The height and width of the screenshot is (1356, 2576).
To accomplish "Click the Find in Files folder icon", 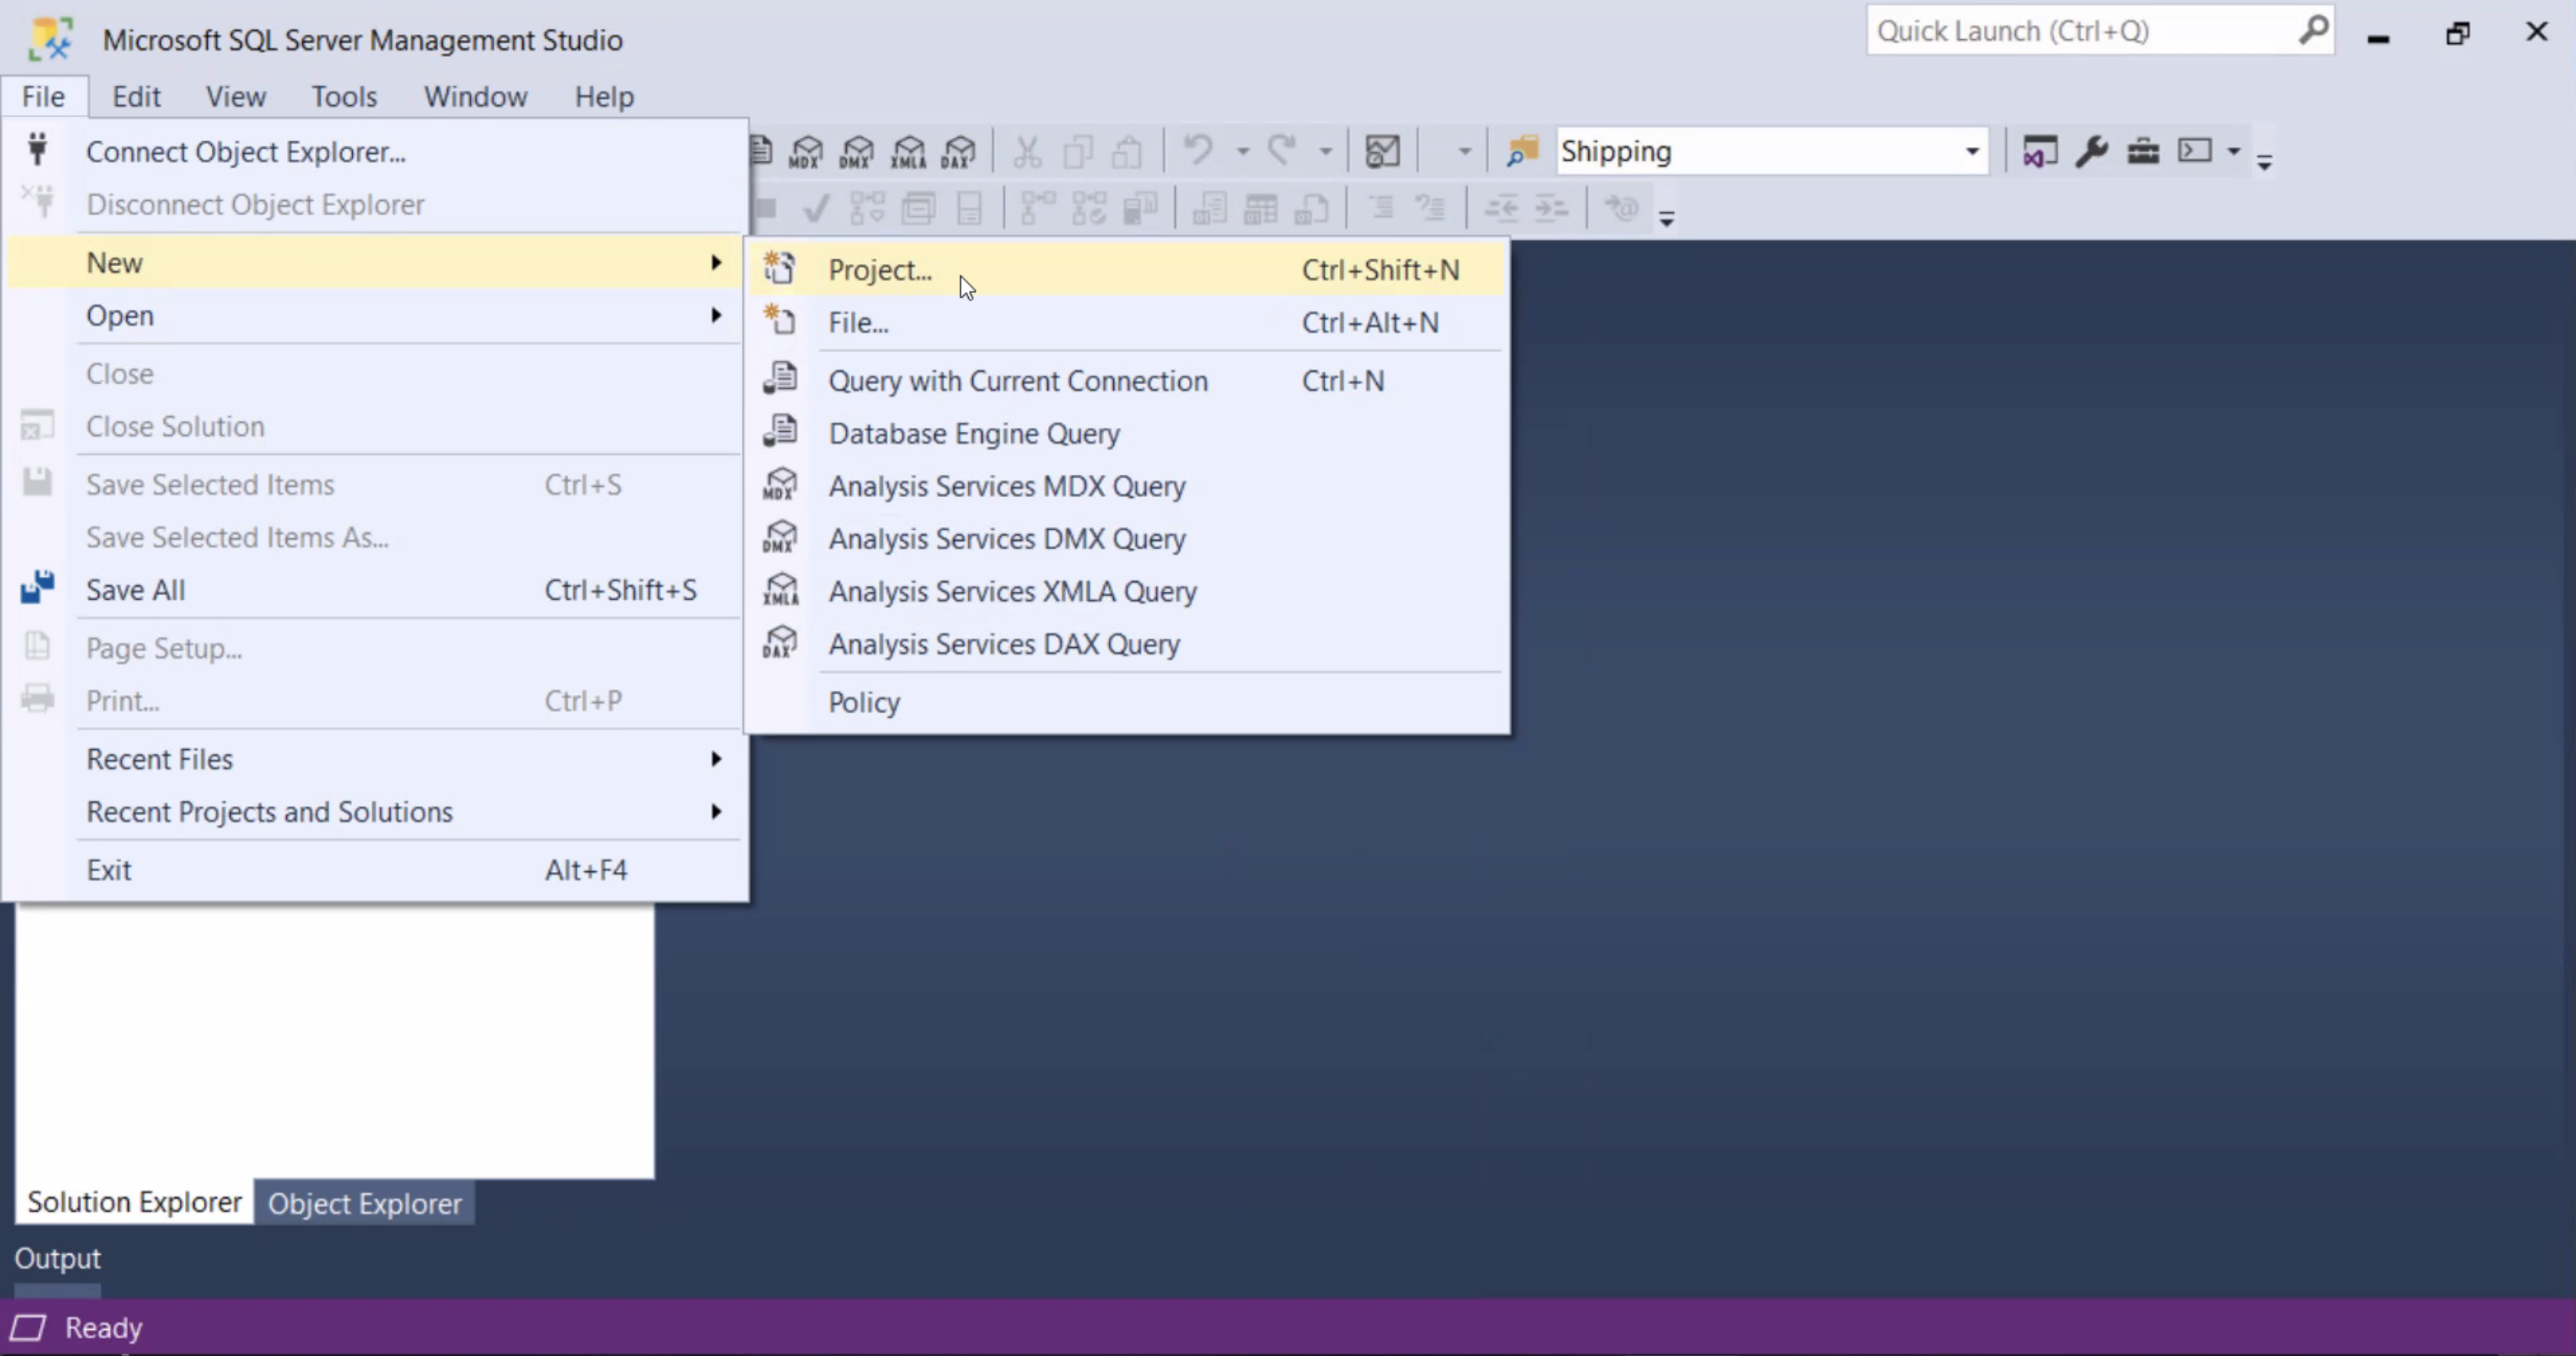I will click(x=1522, y=152).
